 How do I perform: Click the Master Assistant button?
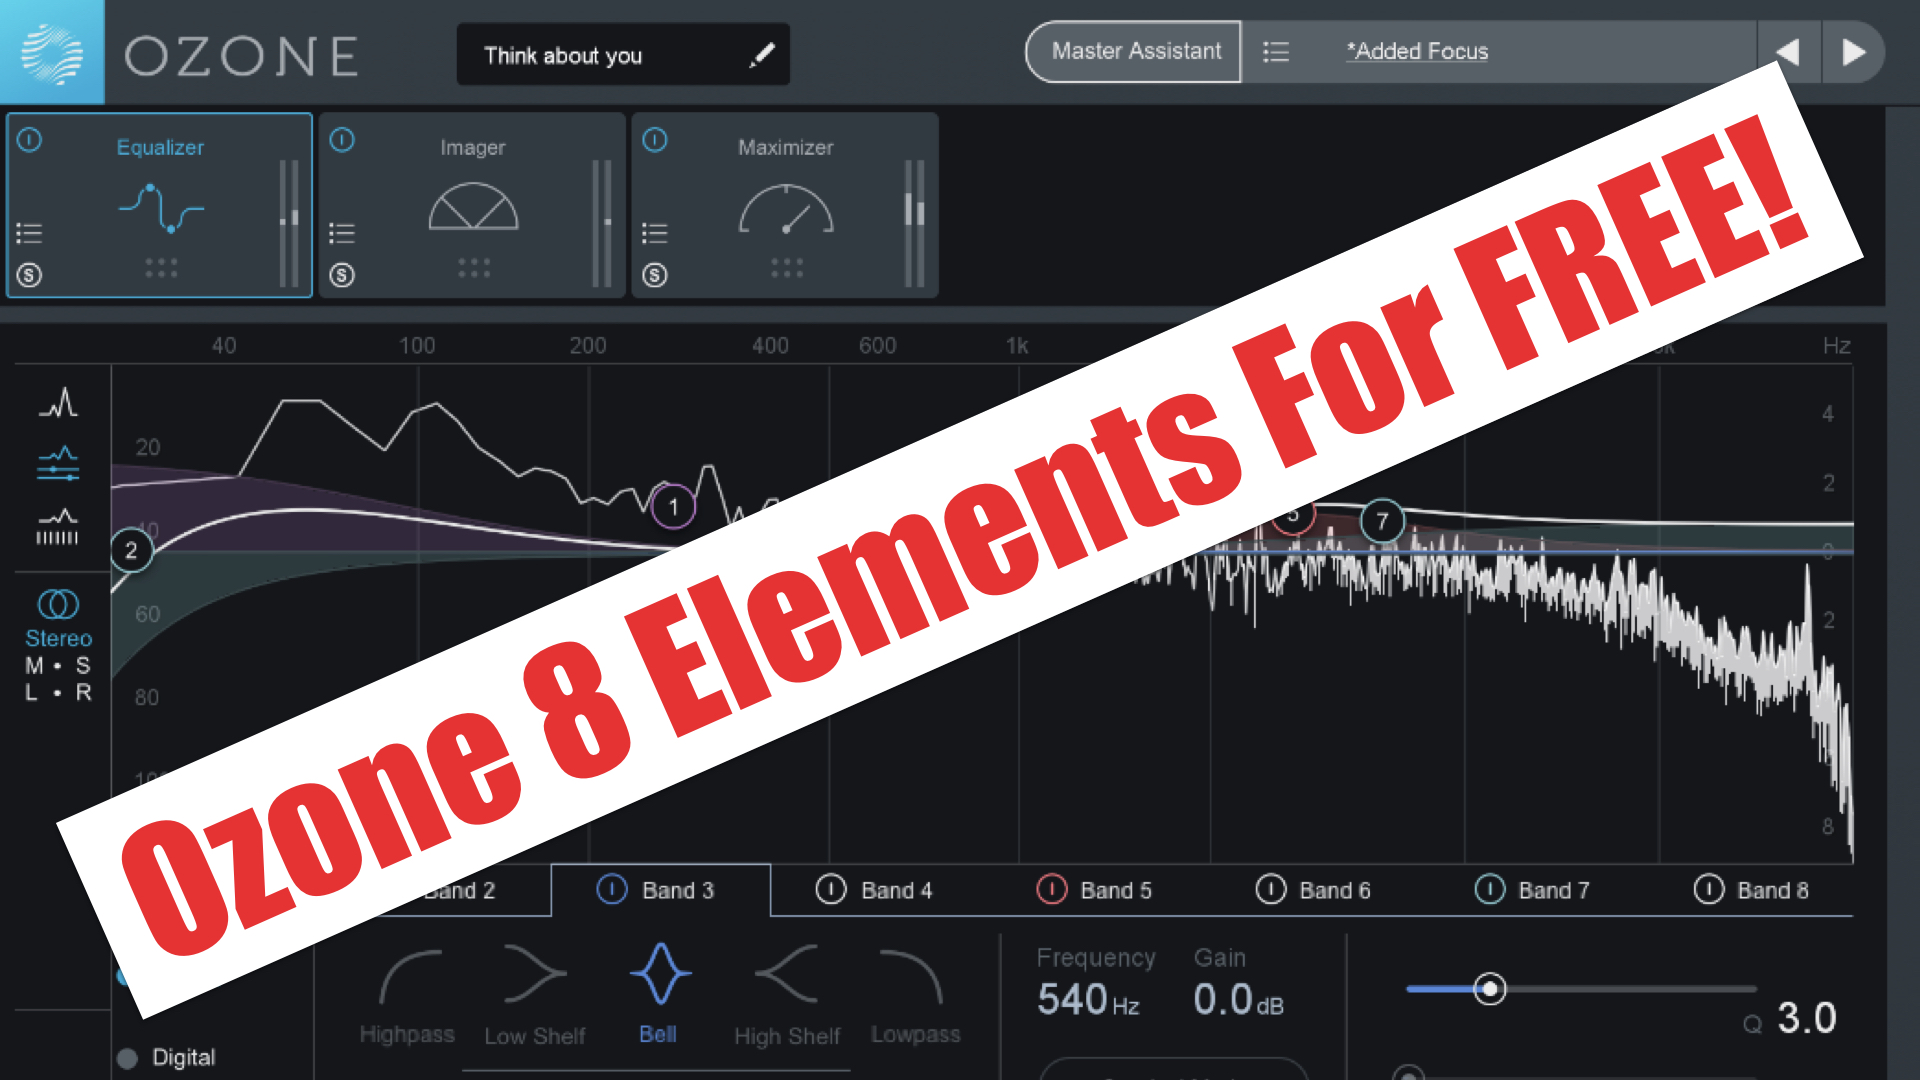coord(1133,51)
